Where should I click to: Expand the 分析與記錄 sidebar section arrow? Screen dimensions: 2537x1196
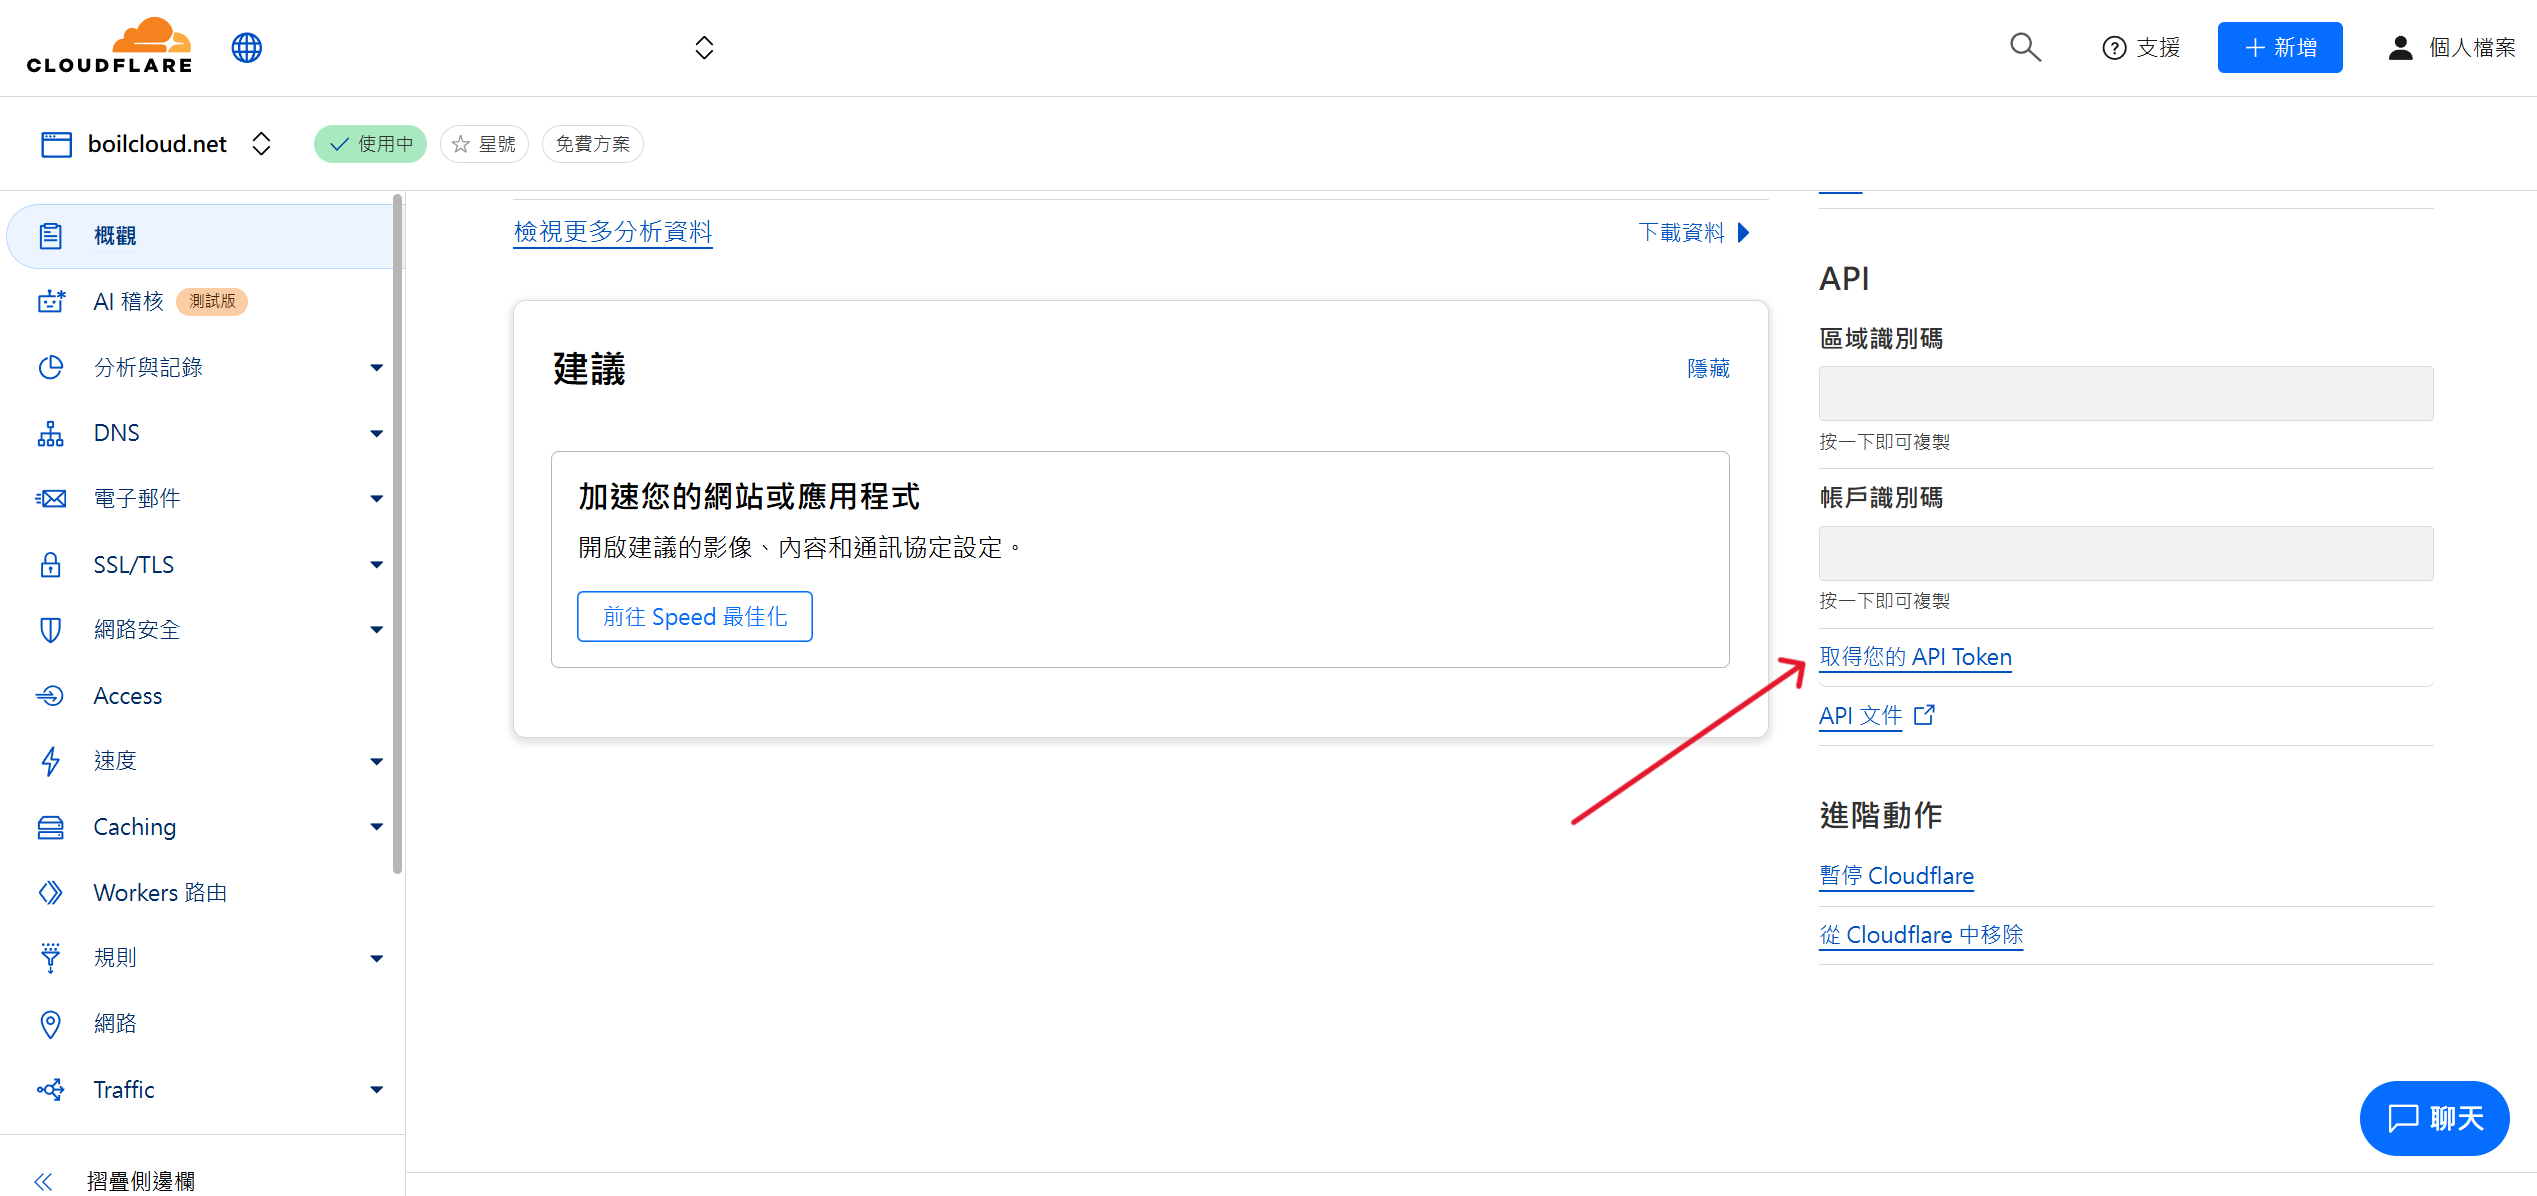[x=377, y=368]
